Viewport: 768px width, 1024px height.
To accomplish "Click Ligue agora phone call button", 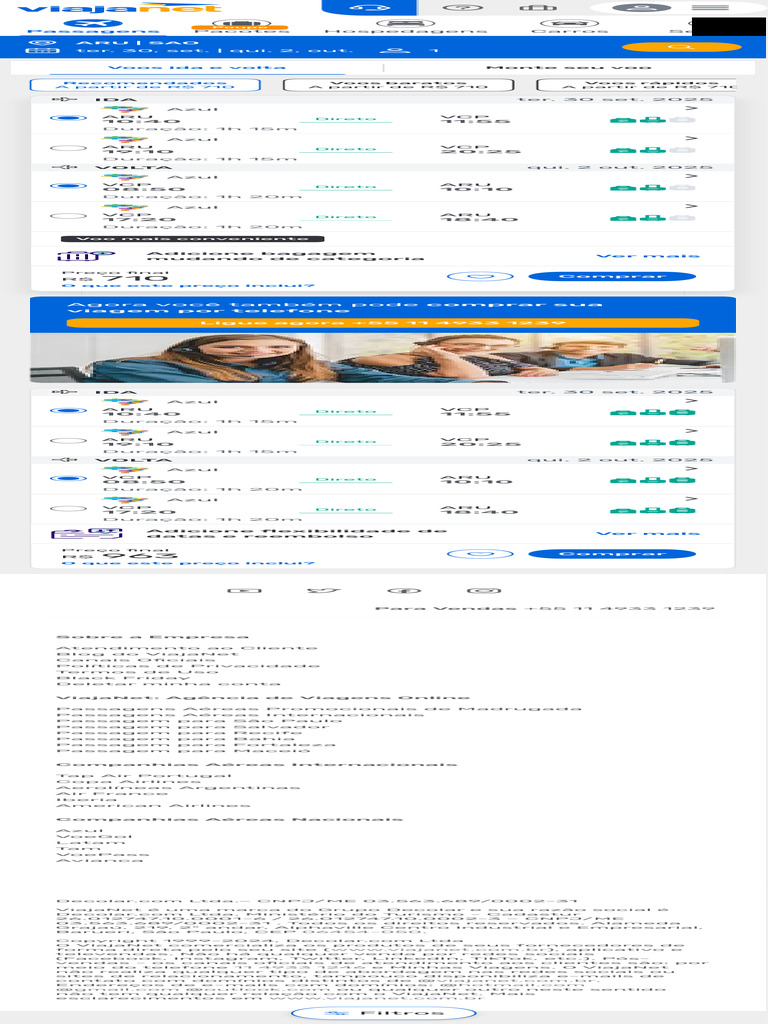I will coord(383,323).
